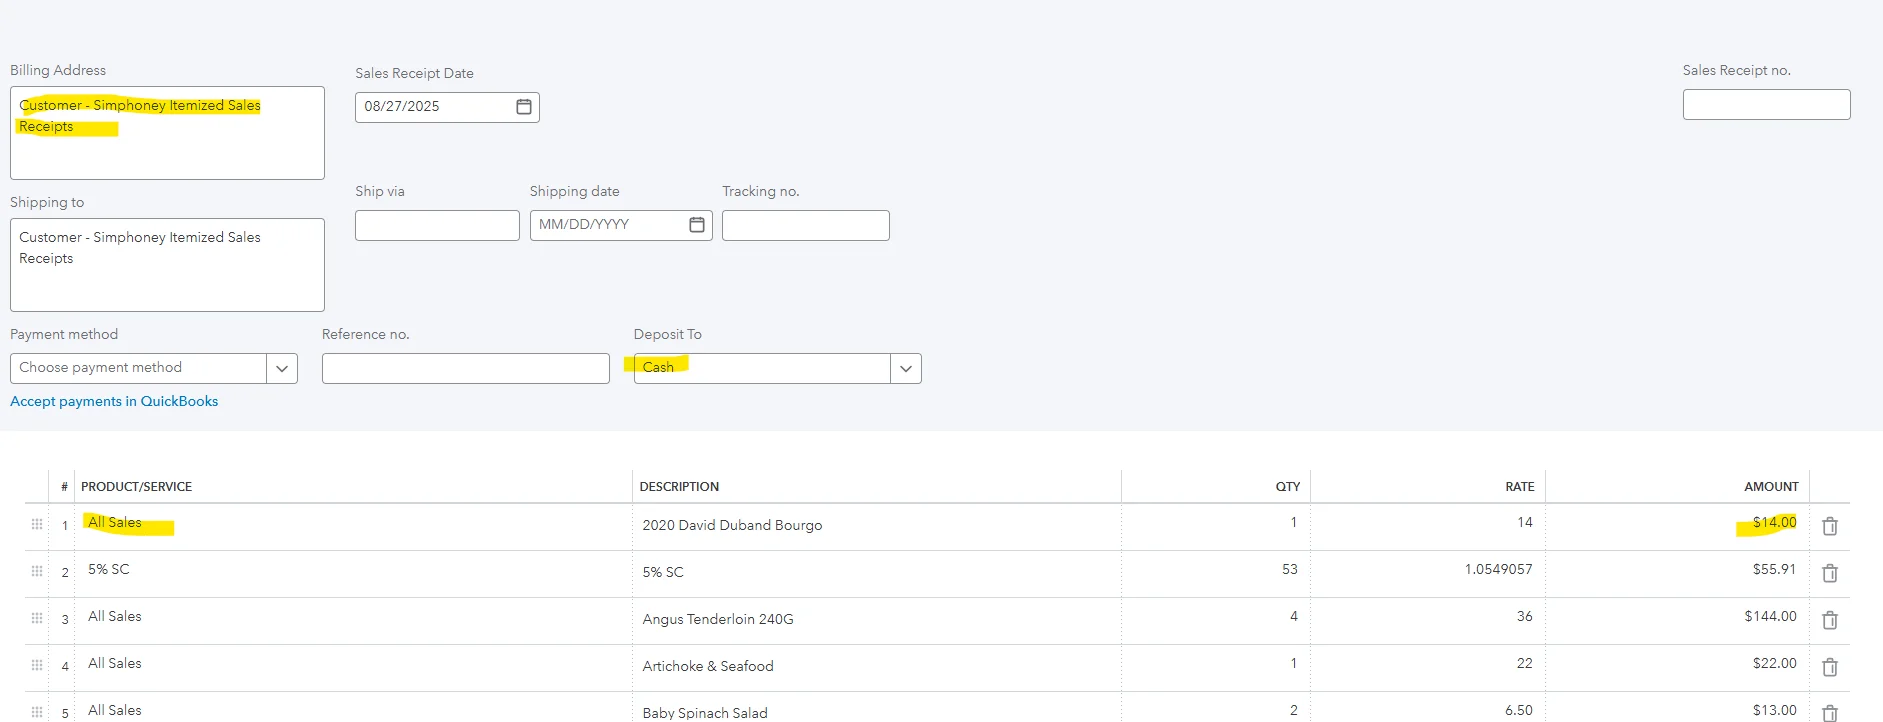Grab the drag handle of row 4
The width and height of the screenshot is (1883, 722).
37,665
